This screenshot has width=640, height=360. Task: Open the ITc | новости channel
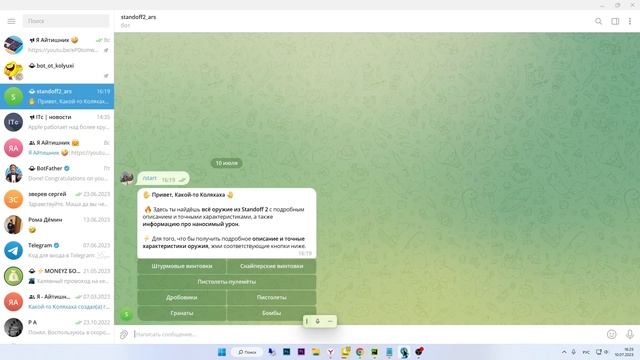click(x=57, y=122)
